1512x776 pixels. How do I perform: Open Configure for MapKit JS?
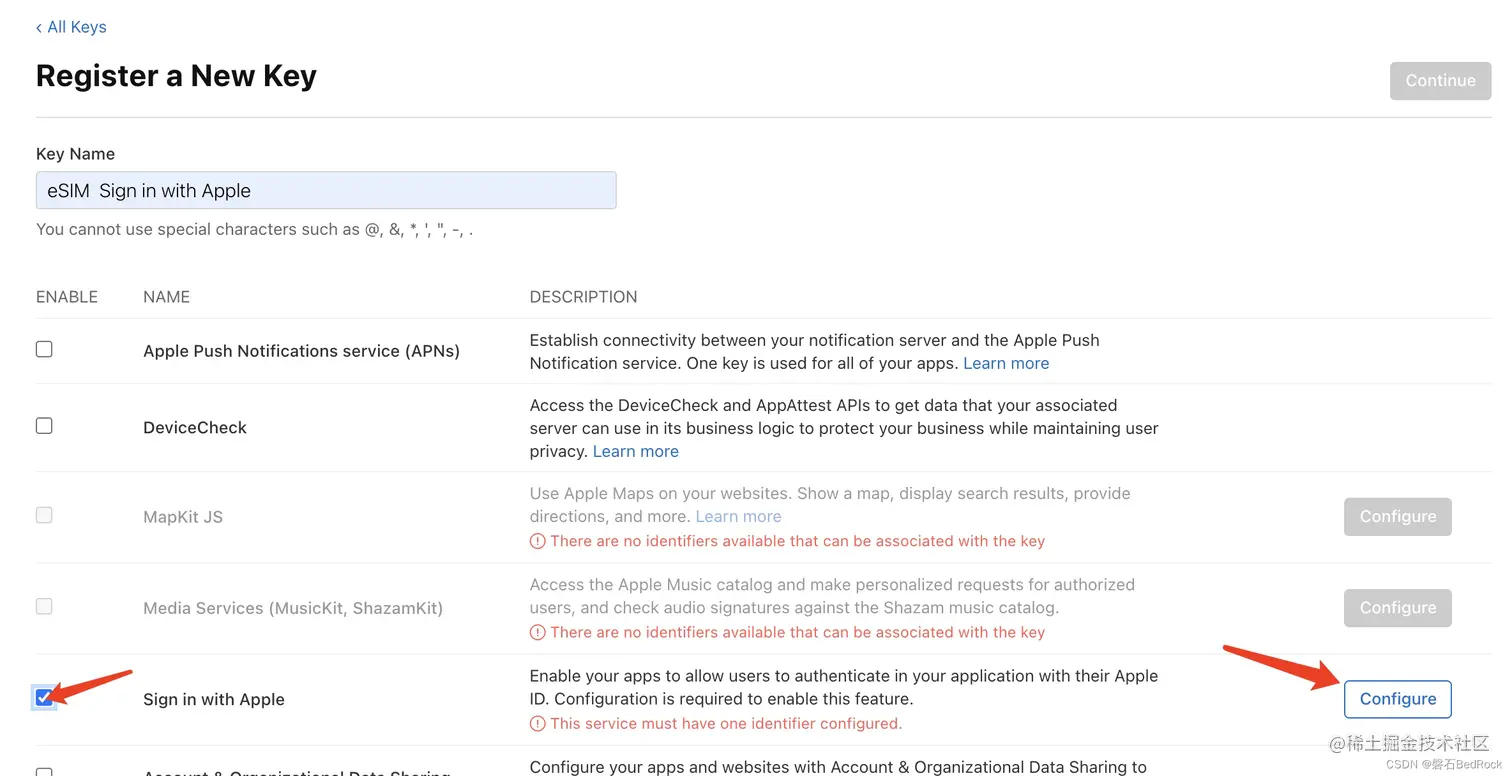1397,516
